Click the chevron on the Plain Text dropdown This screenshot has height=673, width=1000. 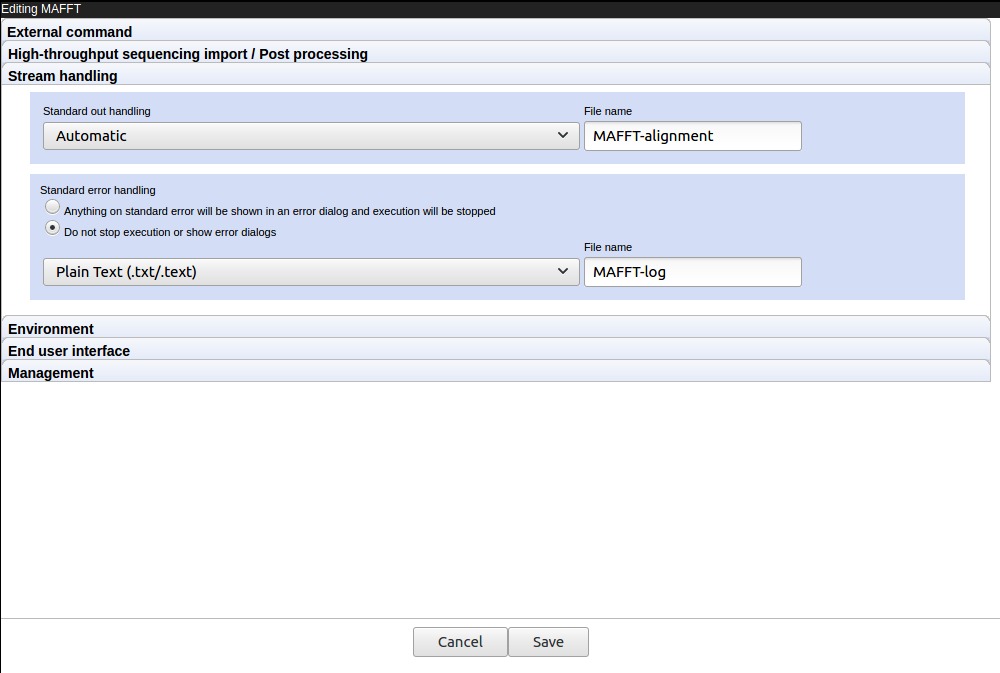[x=563, y=271]
